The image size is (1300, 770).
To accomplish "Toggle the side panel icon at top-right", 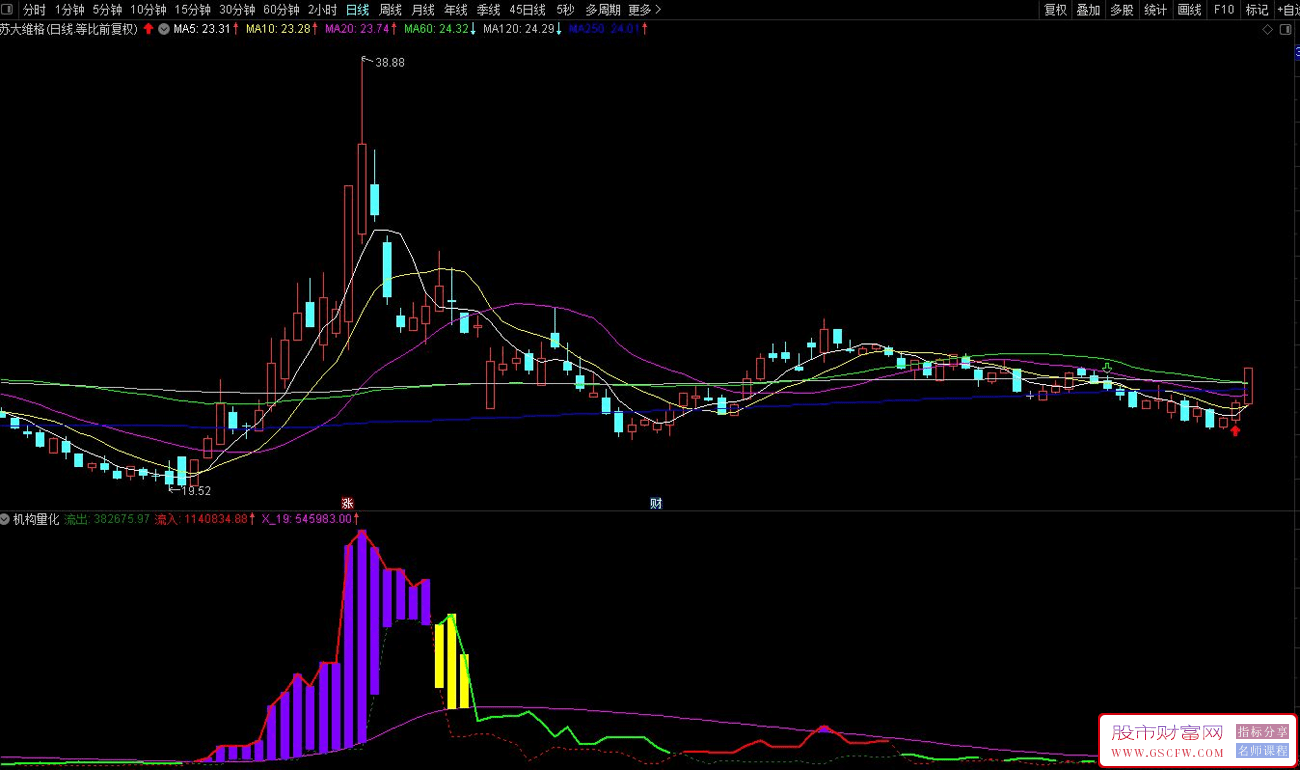I will coord(1286,30).
